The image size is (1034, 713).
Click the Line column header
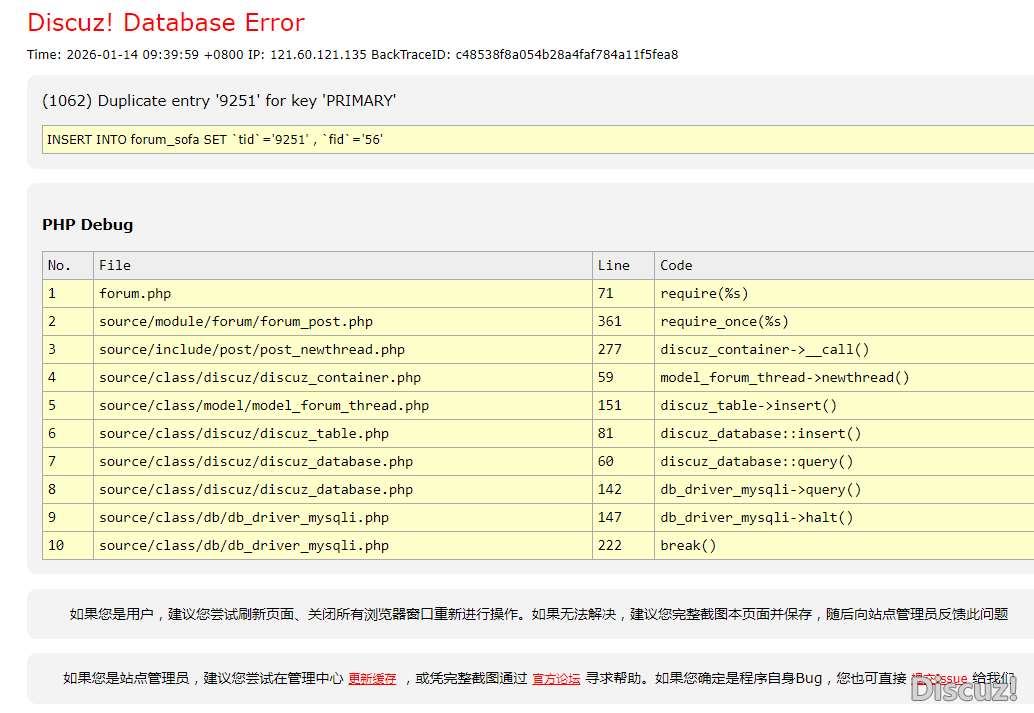point(613,266)
